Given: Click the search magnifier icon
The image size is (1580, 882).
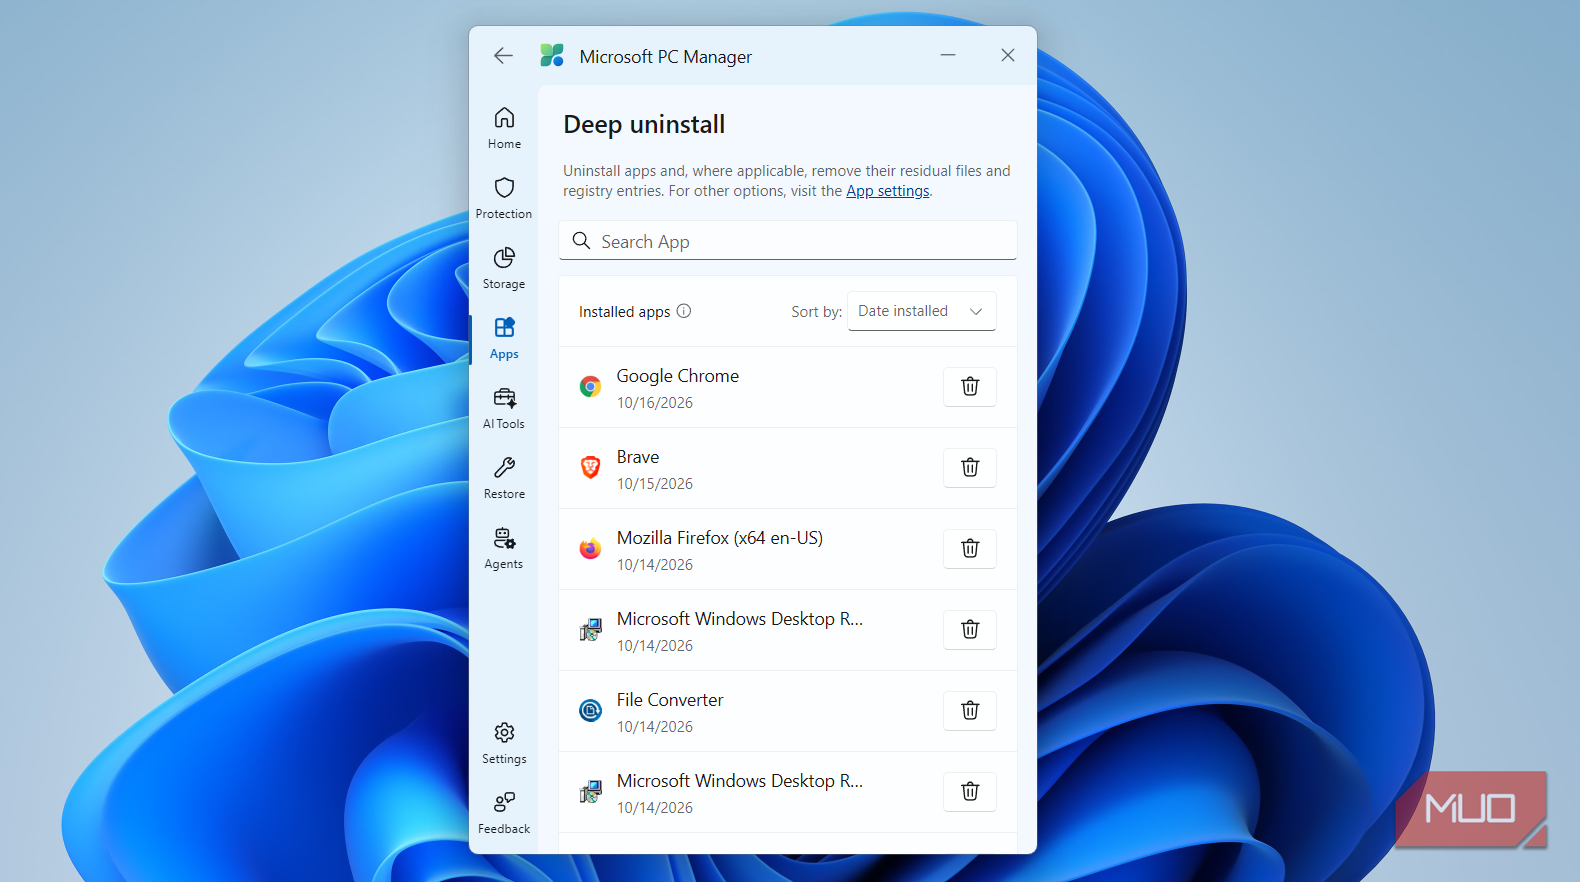Looking at the screenshot, I should pyautogui.click(x=581, y=241).
